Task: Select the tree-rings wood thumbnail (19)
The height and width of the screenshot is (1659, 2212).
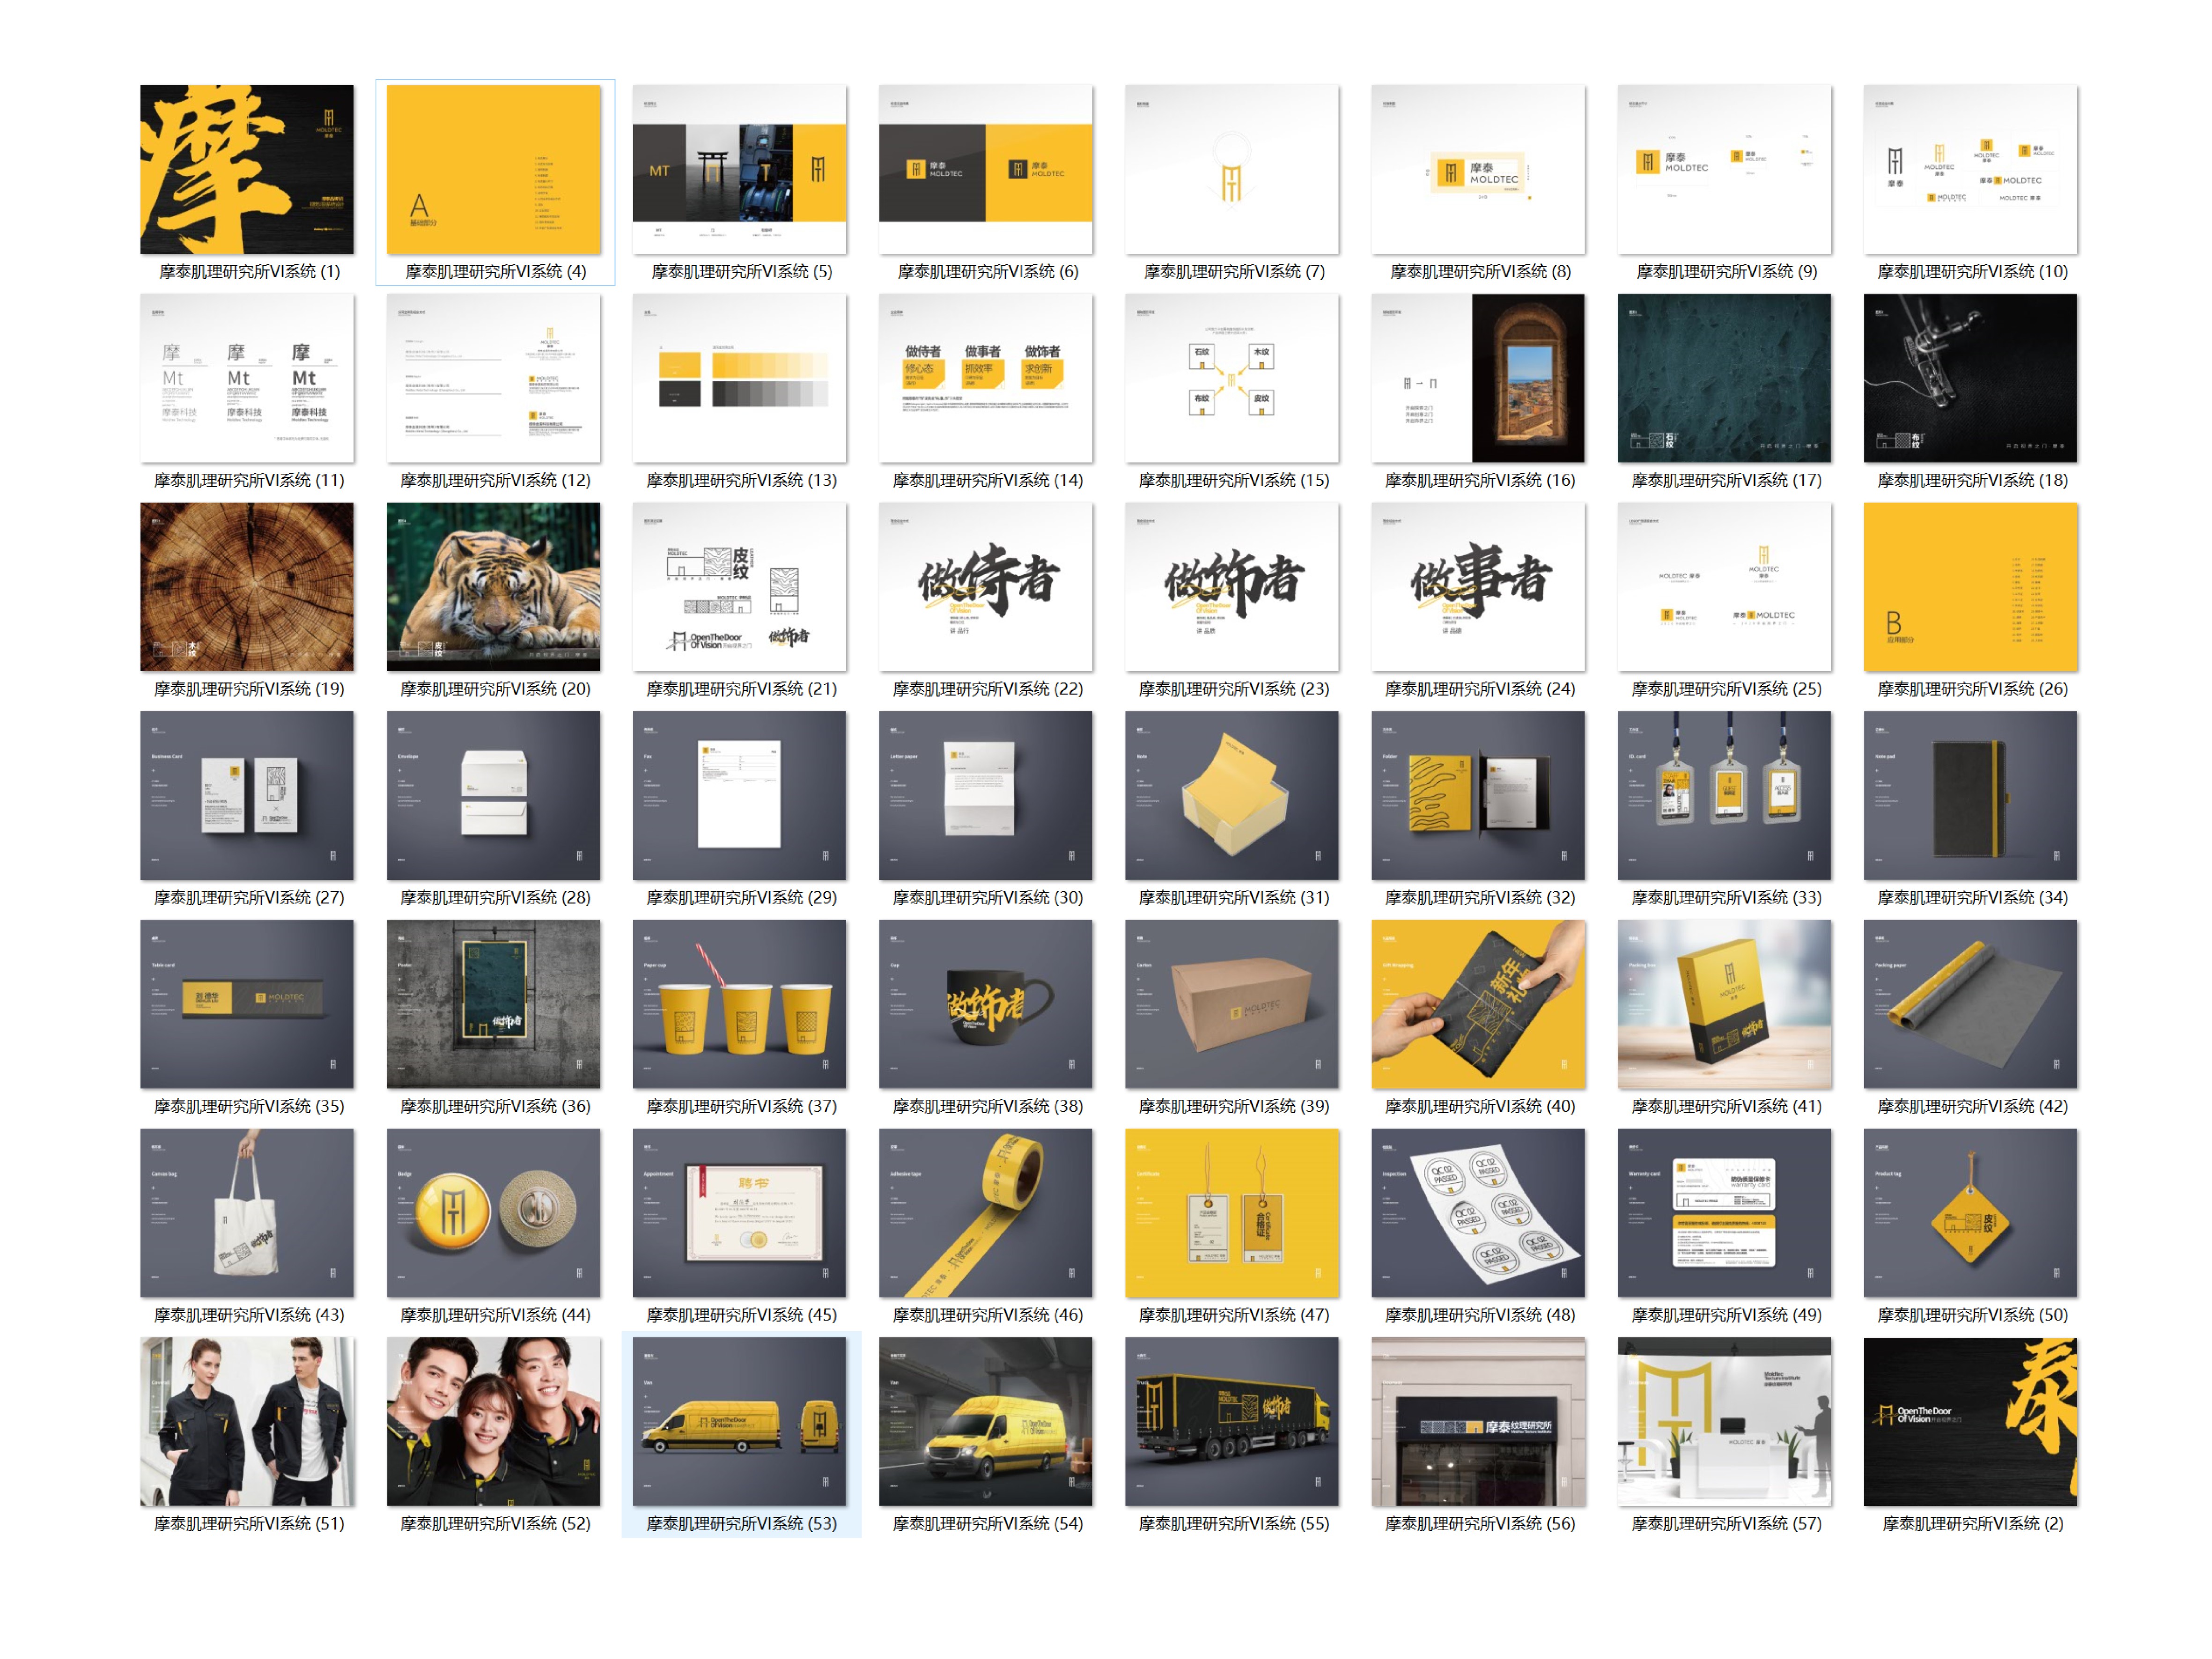Action: click(x=247, y=587)
